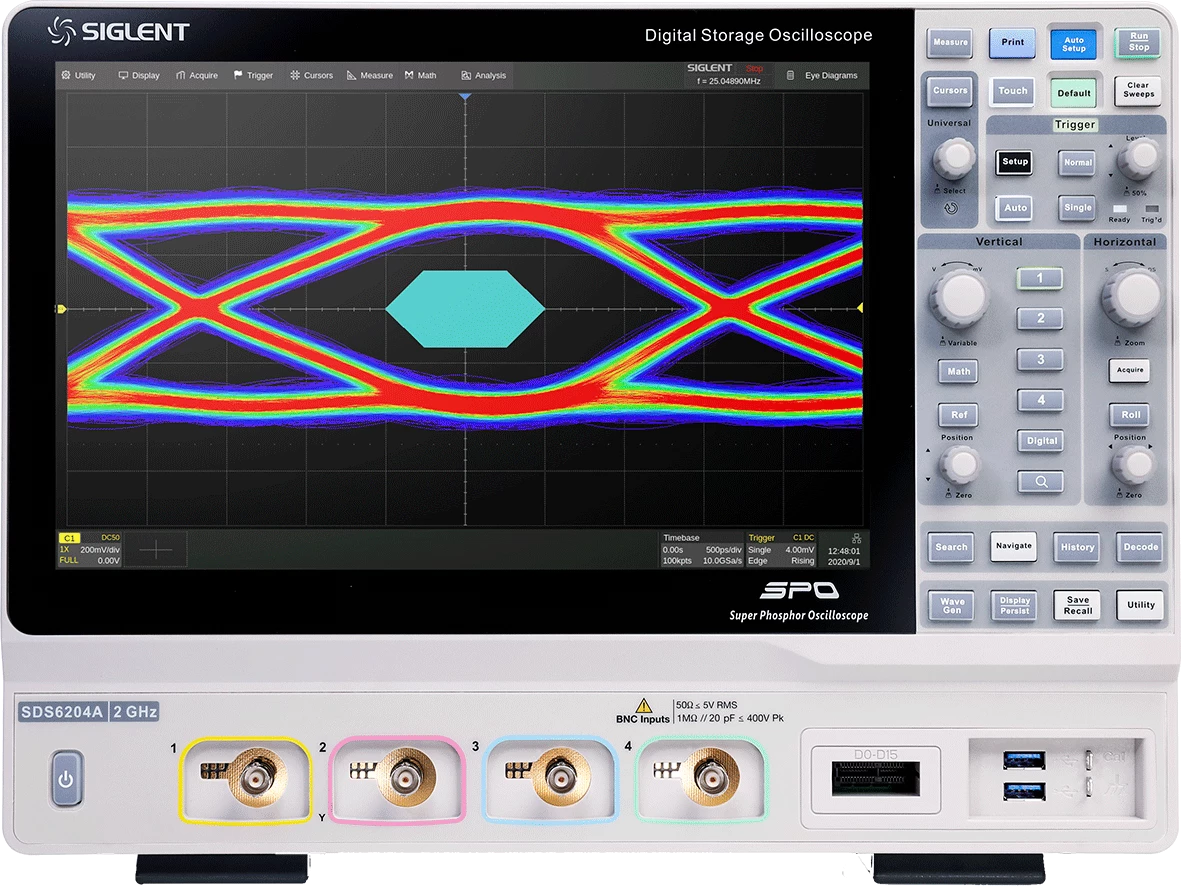Toggle the Touch screen button
The width and height of the screenshot is (1181, 886).
point(1012,91)
